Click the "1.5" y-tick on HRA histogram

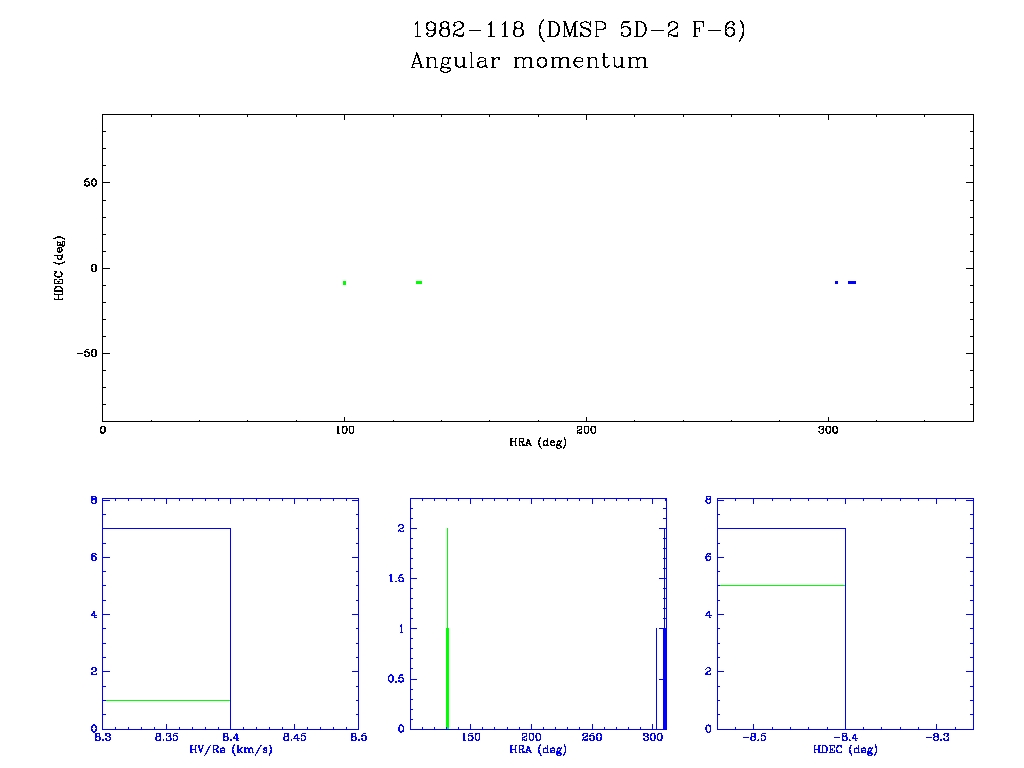coord(396,579)
